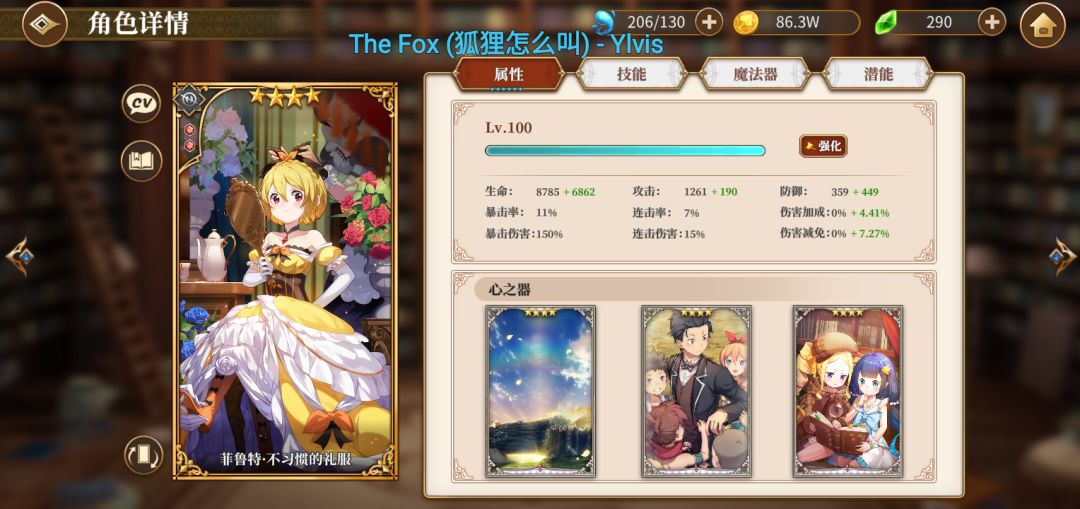Image resolution: width=1080 pixels, height=509 pixels.
Task: Switch to previous character with left arrow
Action: tap(19, 256)
